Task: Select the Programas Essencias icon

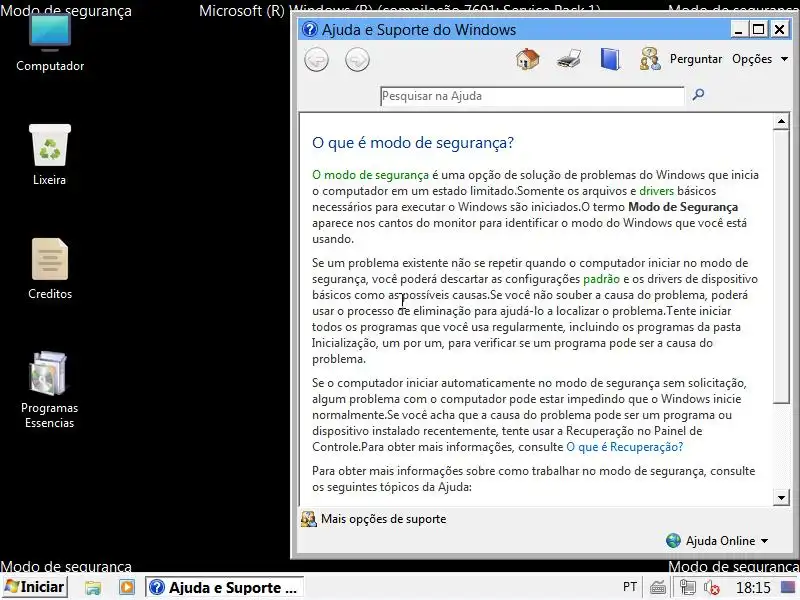Action: pos(49,390)
